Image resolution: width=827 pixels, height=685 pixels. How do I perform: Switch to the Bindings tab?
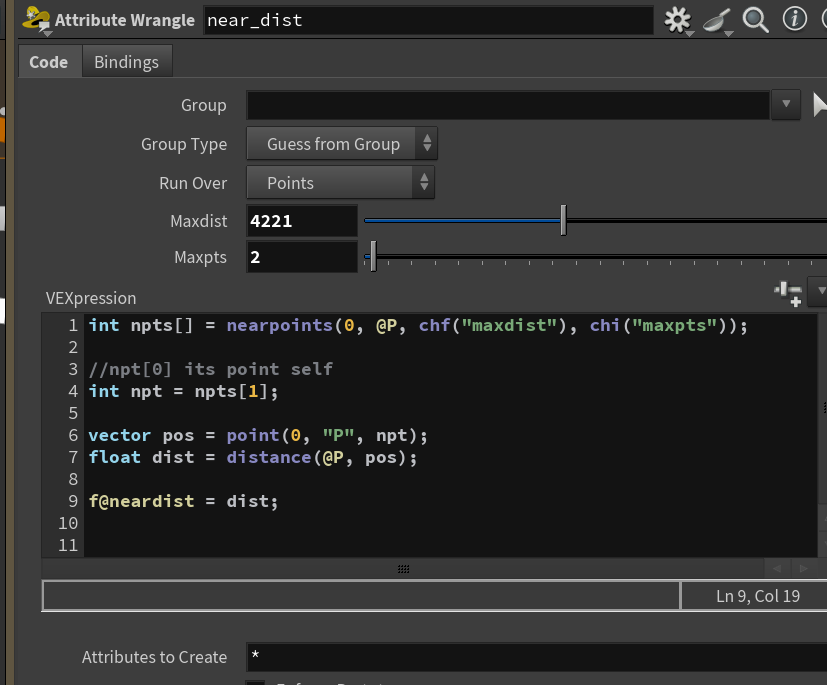[127, 62]
